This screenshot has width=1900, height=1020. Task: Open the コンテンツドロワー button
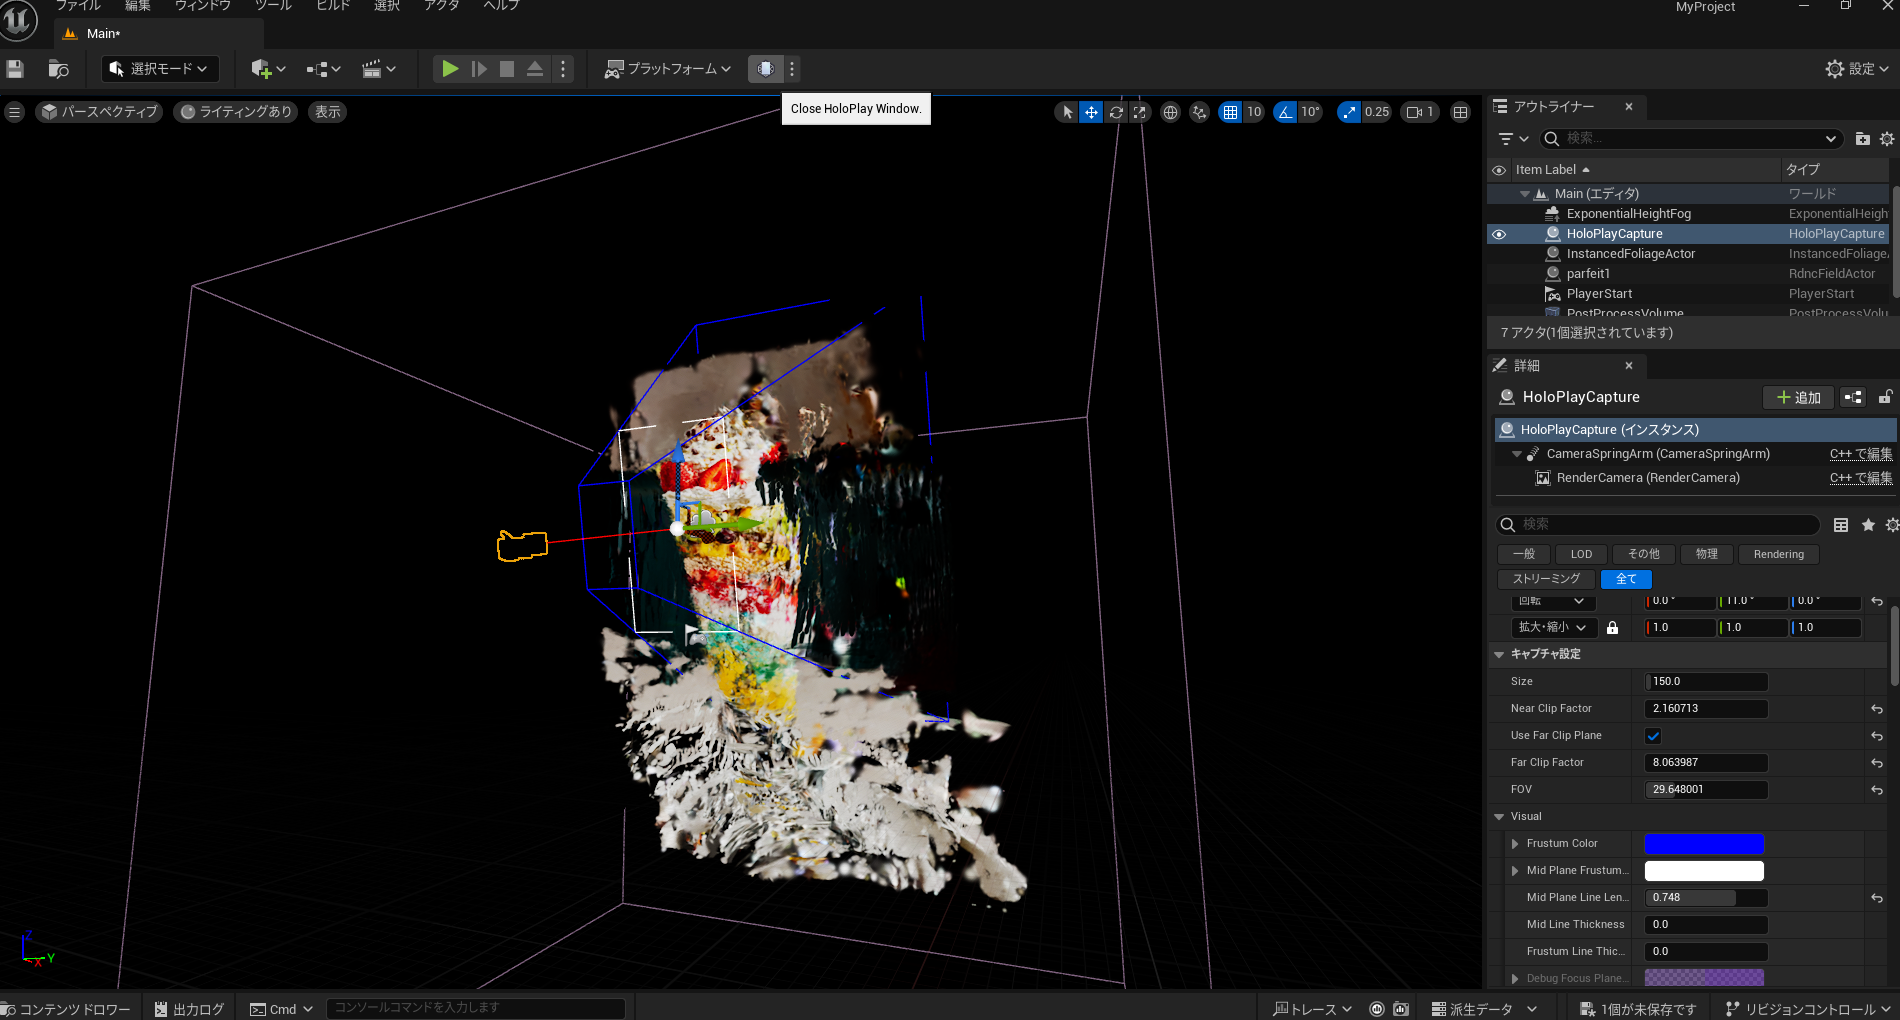67,1009
